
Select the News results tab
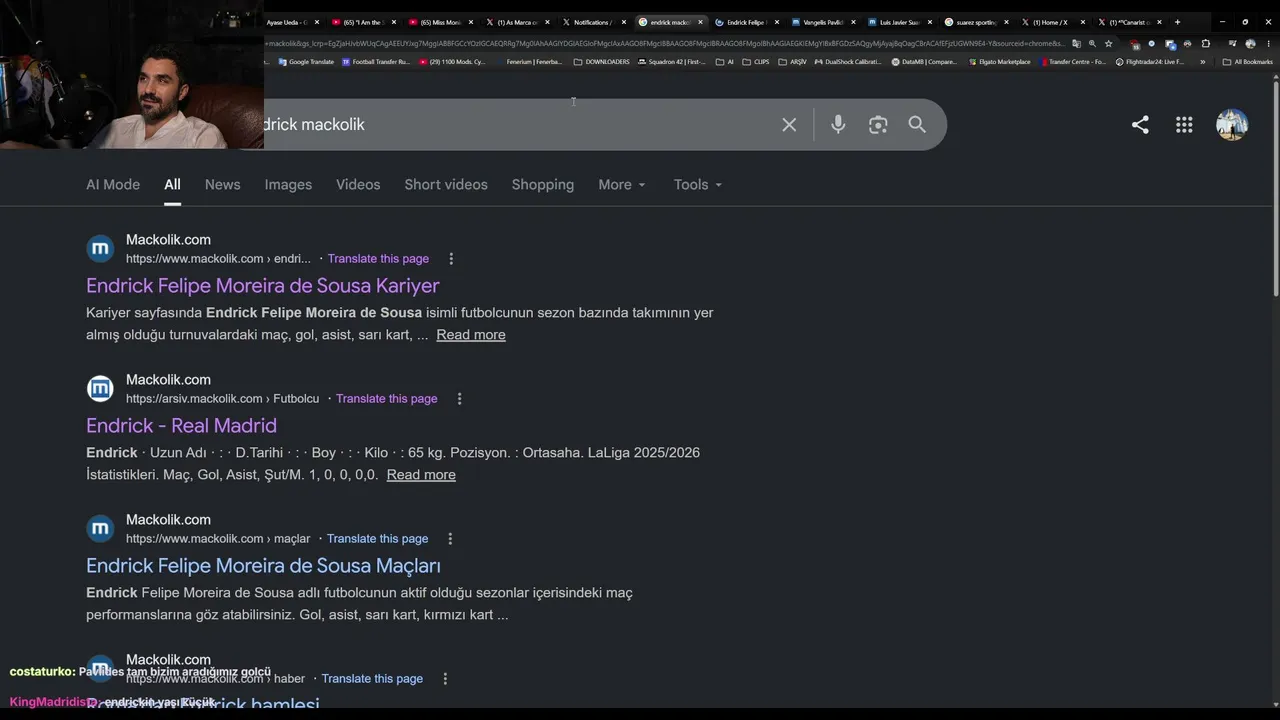point(222,185)
